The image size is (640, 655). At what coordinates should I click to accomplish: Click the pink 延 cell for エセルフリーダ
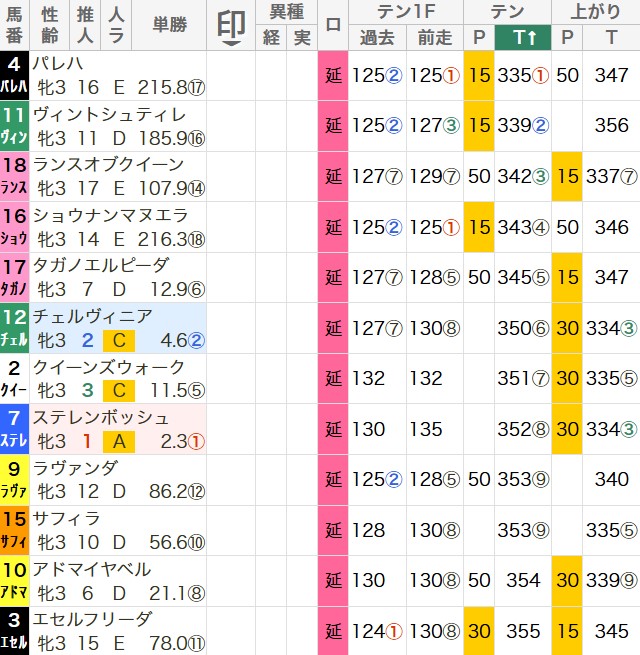pos(333,631)
